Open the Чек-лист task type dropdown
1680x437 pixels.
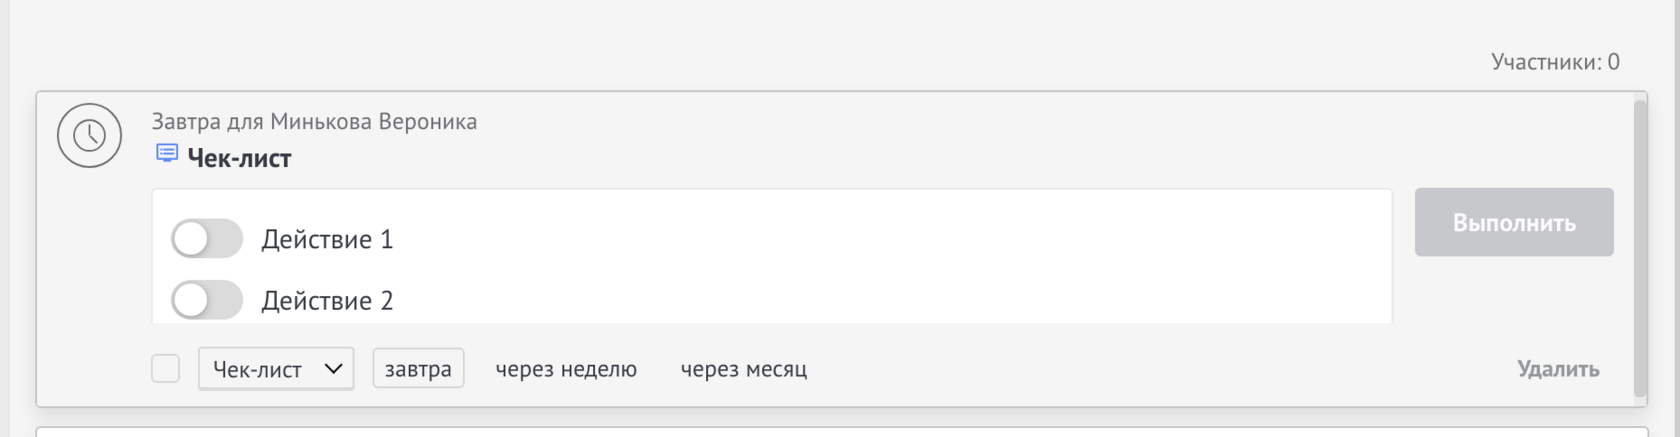[x=275, y=369]
